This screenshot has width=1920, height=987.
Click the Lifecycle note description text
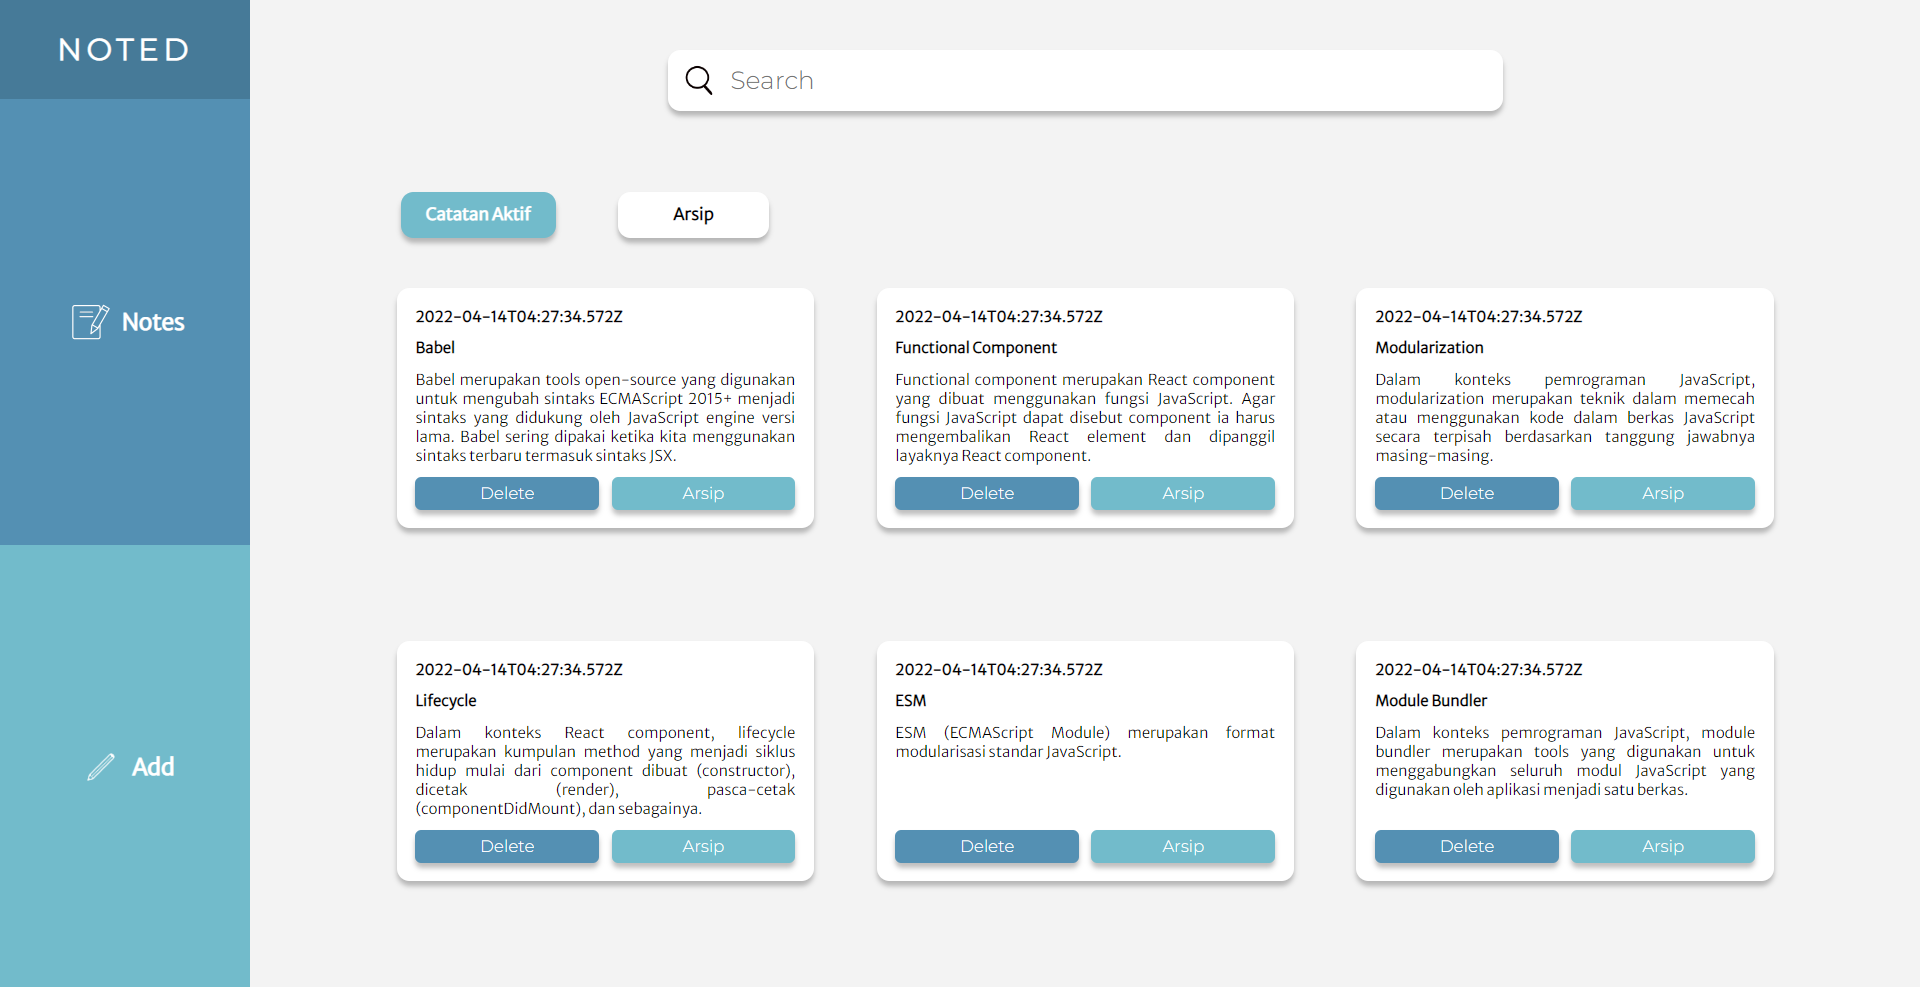pyautogui.click(x=605, y=770)
